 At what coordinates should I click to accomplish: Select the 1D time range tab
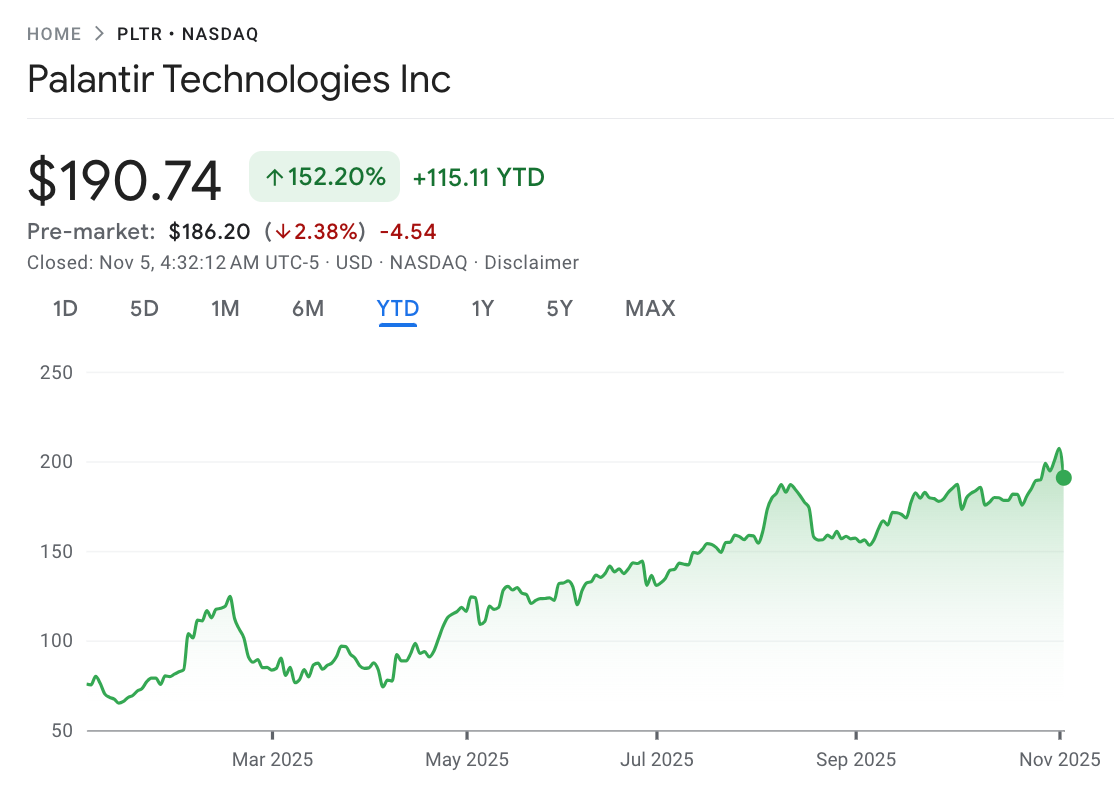point(64,309)
